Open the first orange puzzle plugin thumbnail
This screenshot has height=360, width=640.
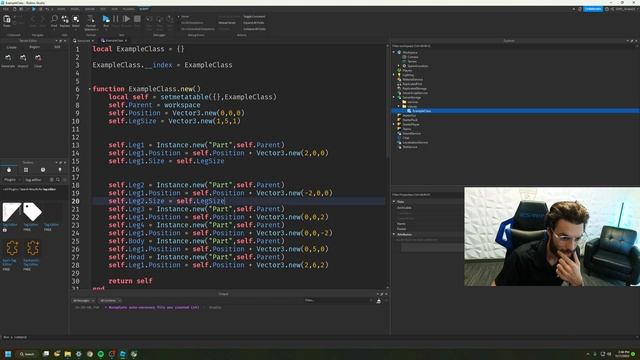pos(12,248)
